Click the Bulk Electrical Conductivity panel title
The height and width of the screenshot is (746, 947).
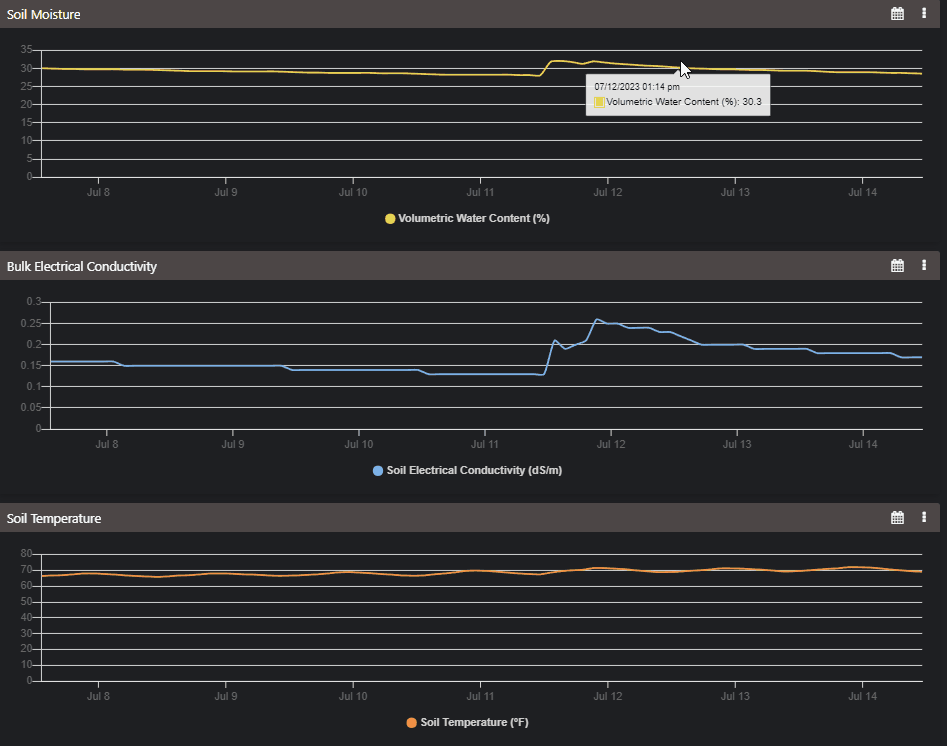tap(81, 266)
